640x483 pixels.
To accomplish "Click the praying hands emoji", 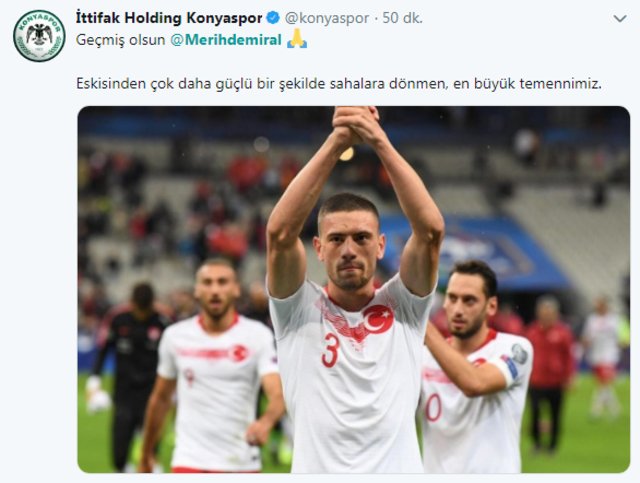I will coord(297,39).
